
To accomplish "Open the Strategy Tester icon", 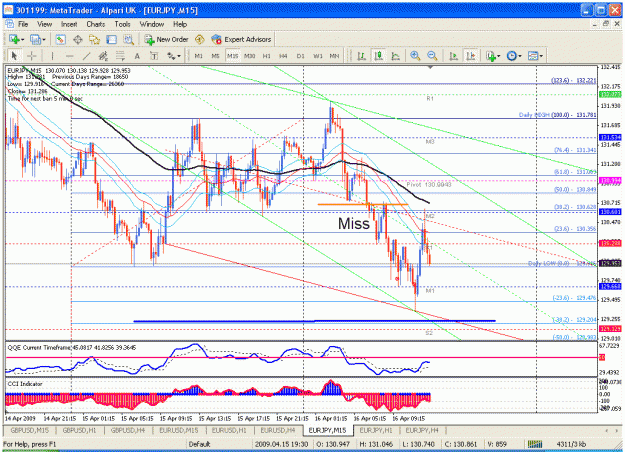I will coord(128,39).
